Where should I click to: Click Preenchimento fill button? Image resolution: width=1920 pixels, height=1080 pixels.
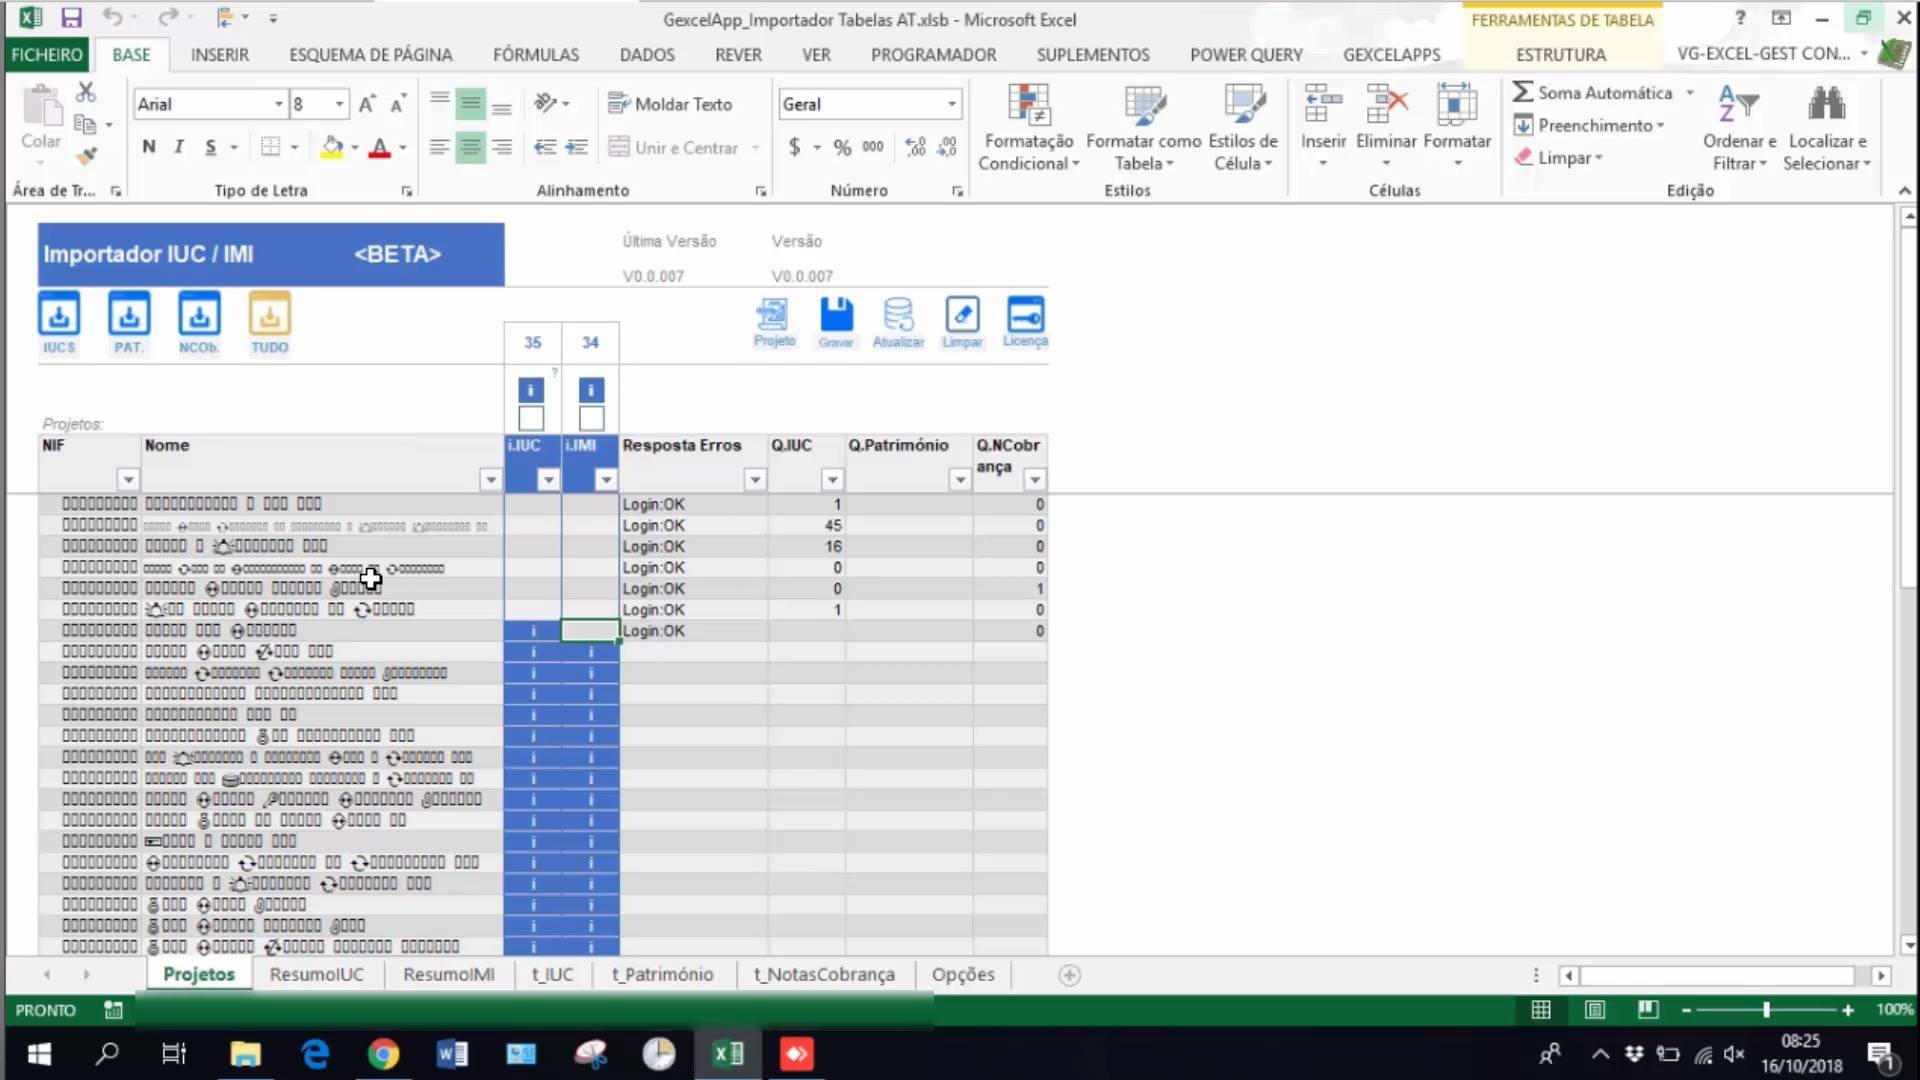[1588, 125]
